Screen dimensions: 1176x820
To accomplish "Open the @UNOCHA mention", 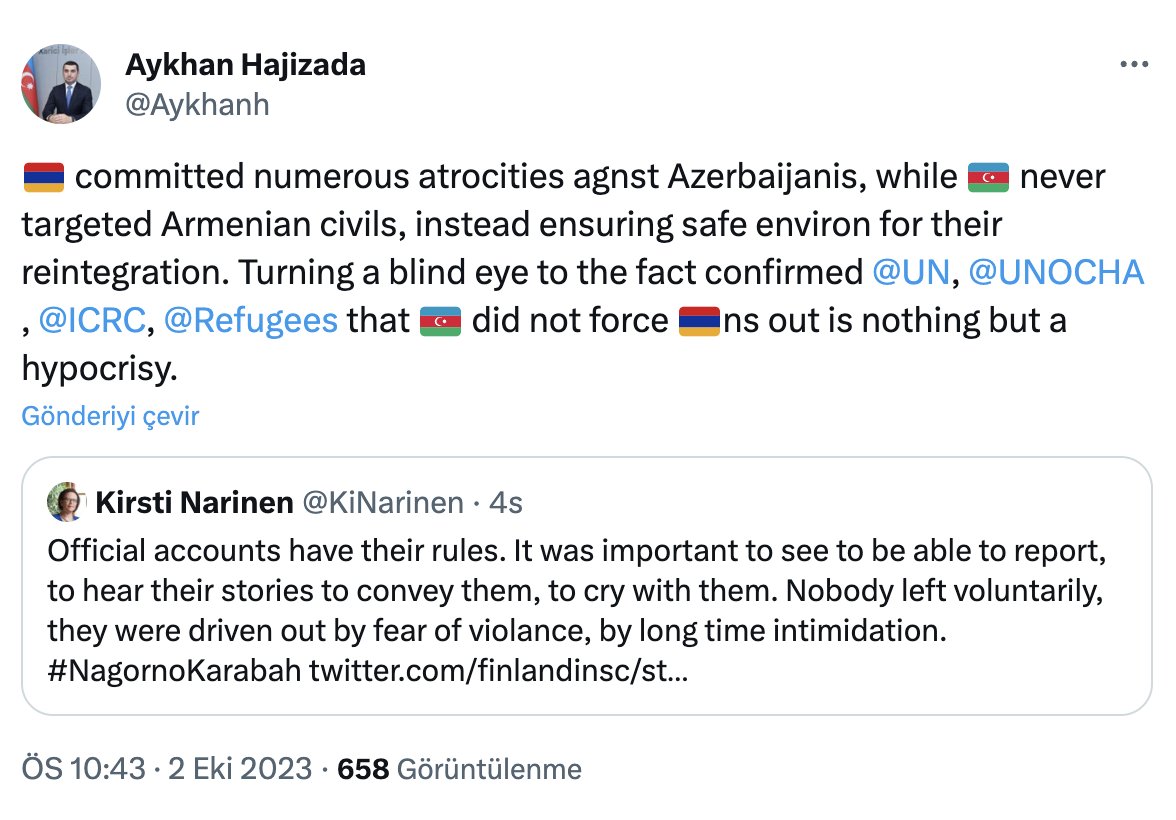I will tap(1056, 272).
